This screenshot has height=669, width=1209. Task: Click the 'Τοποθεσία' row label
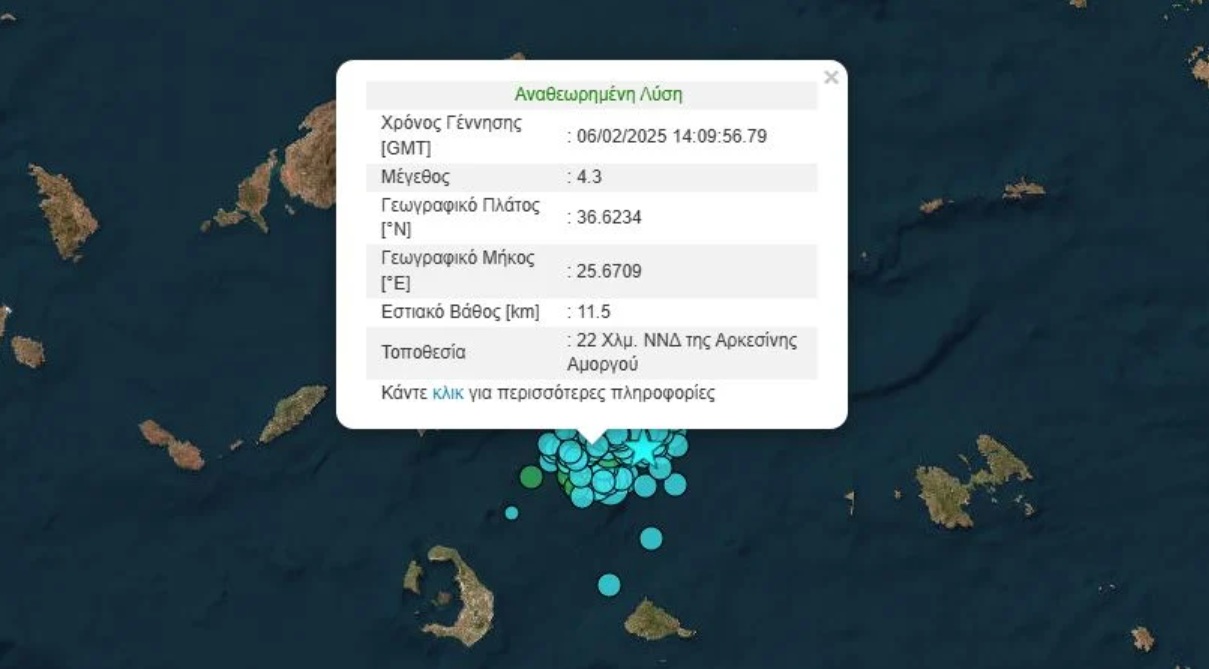tap(423, 353)
